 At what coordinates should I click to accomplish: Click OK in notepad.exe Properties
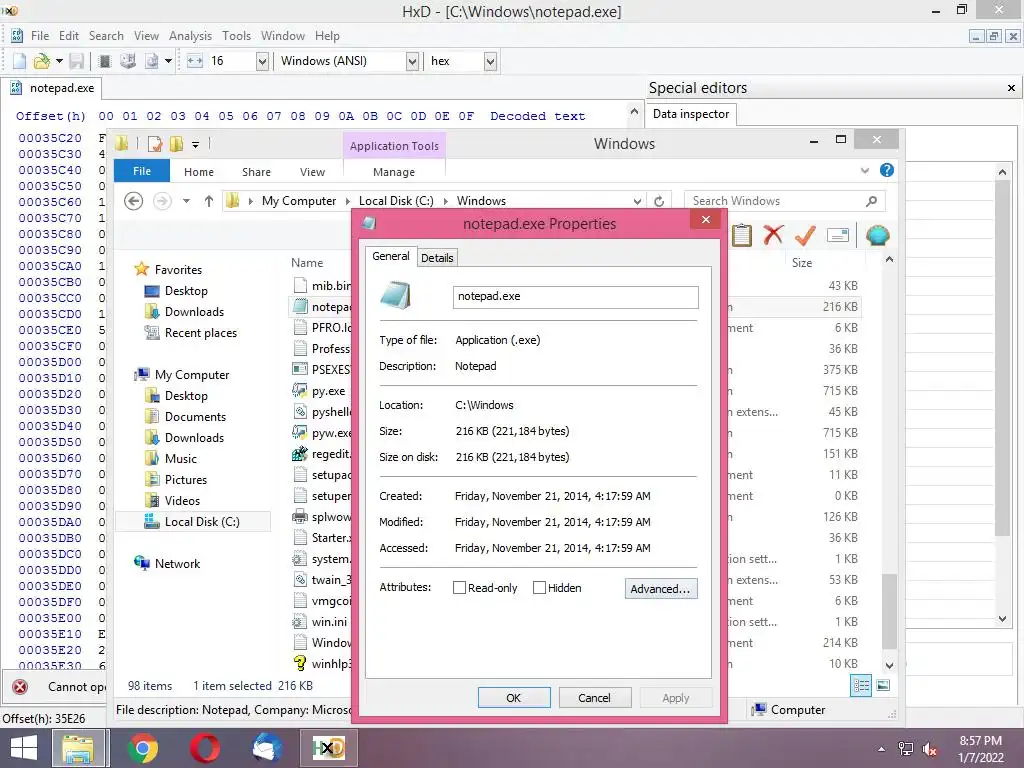pyautogui.click(x=514, y=697)
